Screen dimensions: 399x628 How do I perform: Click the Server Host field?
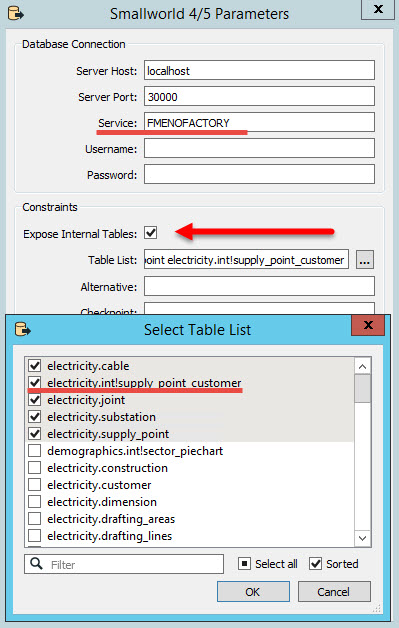pos(259,70)
